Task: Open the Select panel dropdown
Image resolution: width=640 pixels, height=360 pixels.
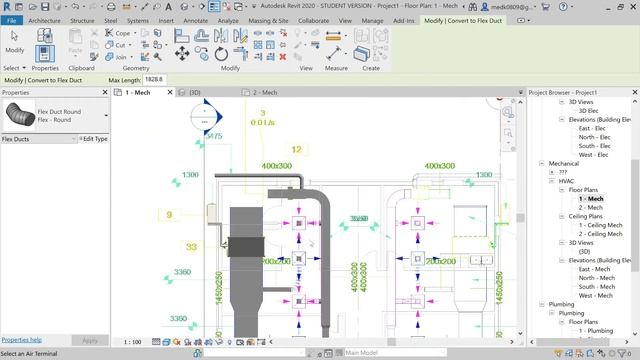Action: [14, 68]
